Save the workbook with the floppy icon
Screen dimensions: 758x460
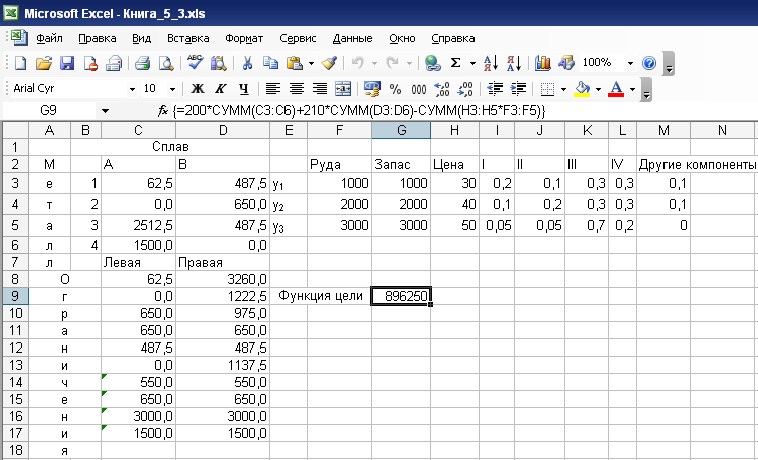pyautogui.click(x=67, y=63)
